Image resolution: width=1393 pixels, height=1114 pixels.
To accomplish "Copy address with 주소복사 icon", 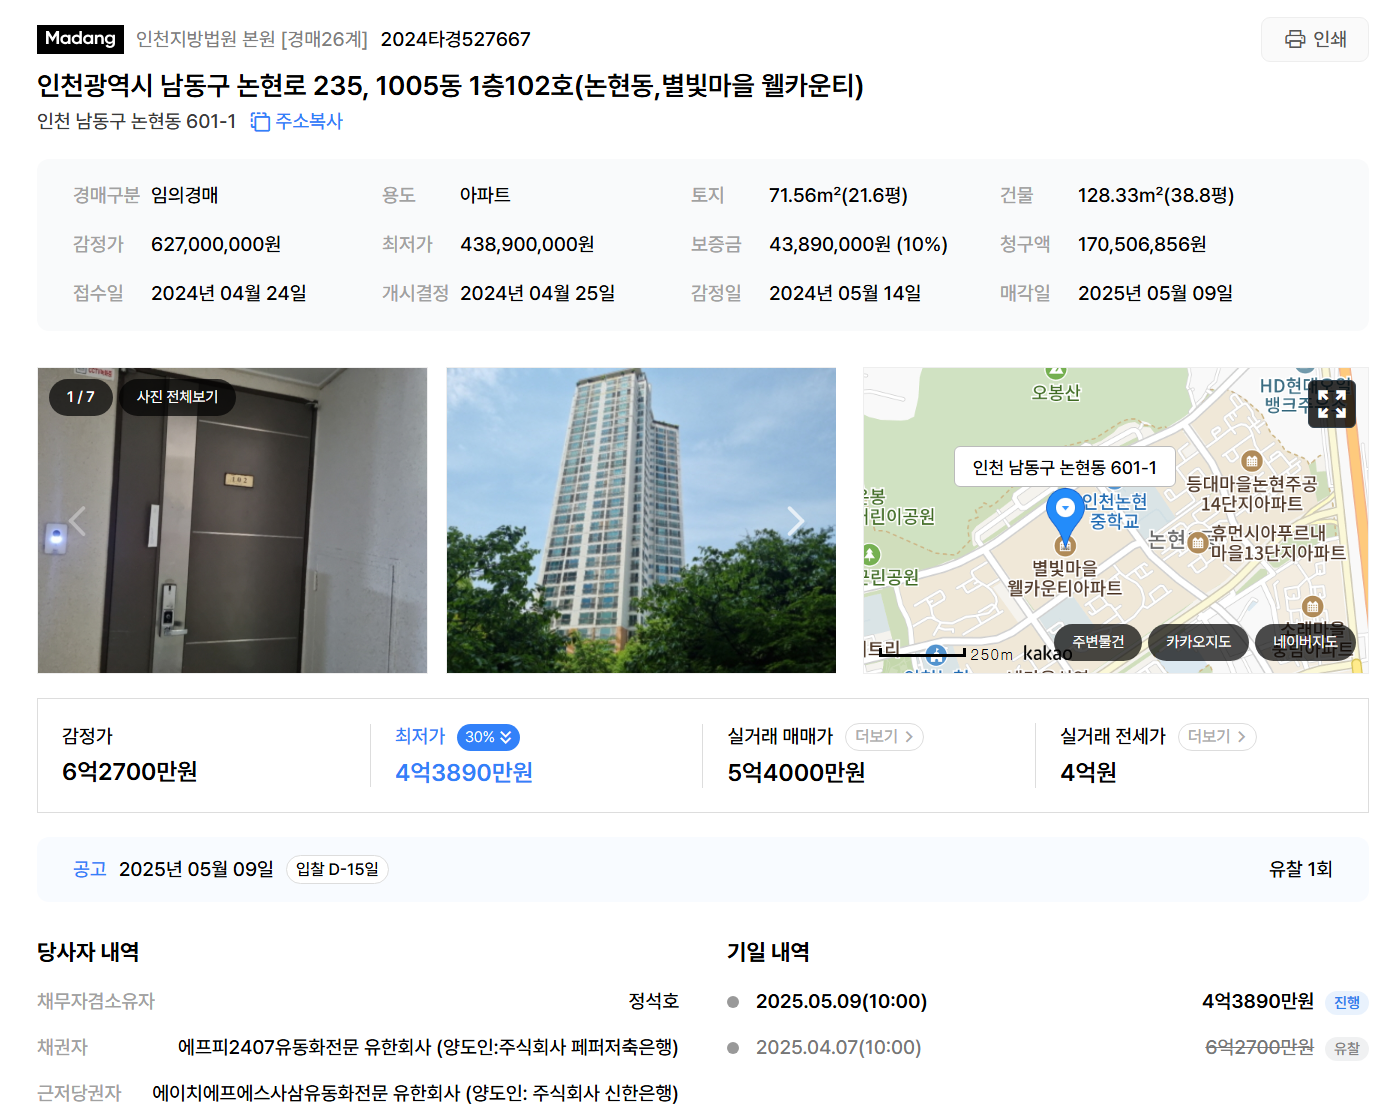I will coord(296,121).
